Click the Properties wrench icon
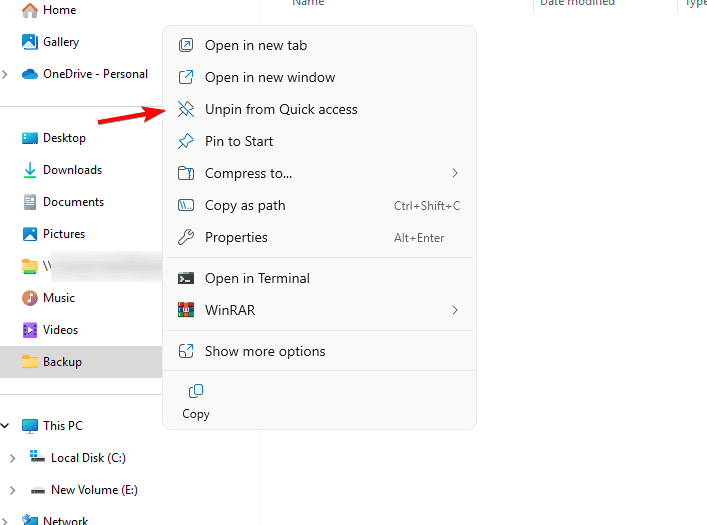 (186, 237)
